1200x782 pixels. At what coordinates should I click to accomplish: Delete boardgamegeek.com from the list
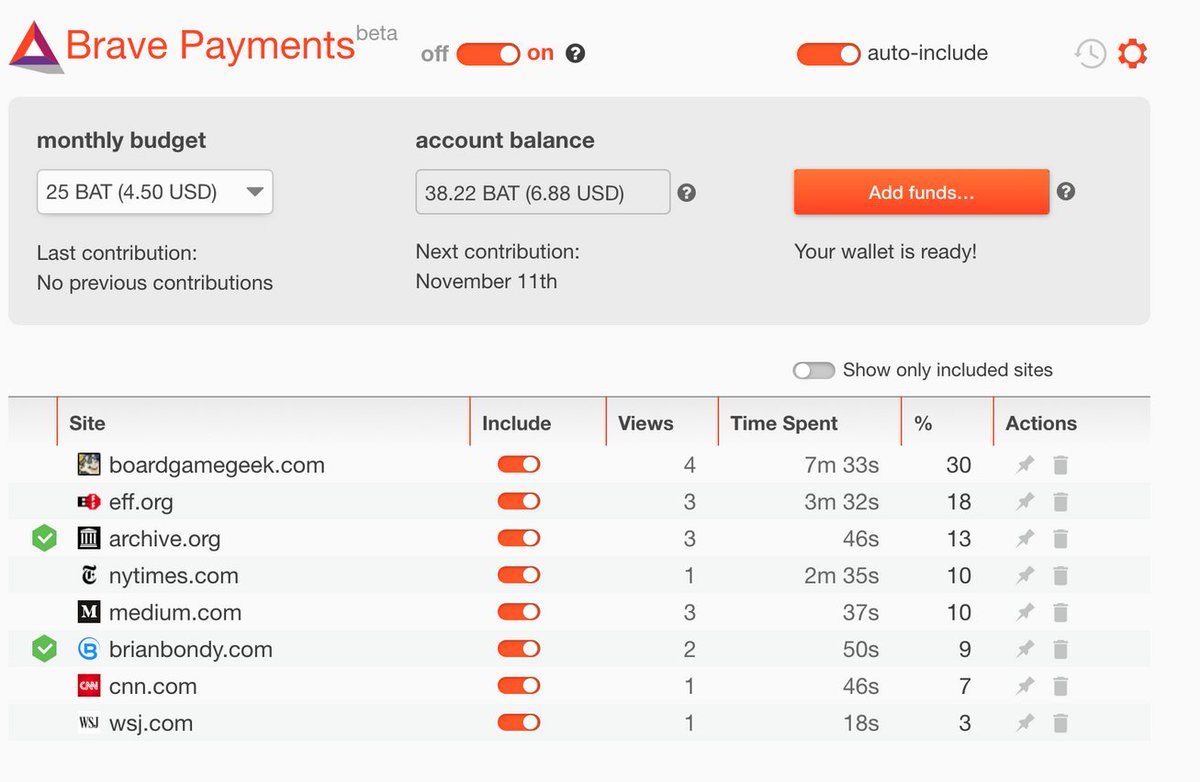click(1061, 465)
